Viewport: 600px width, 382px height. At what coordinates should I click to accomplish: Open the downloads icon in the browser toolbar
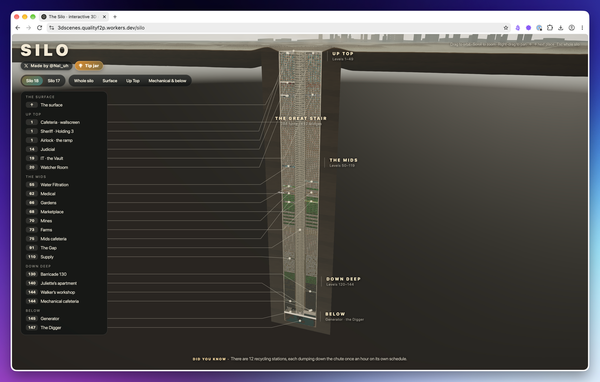pyautogui.click(x=561, y=28)
